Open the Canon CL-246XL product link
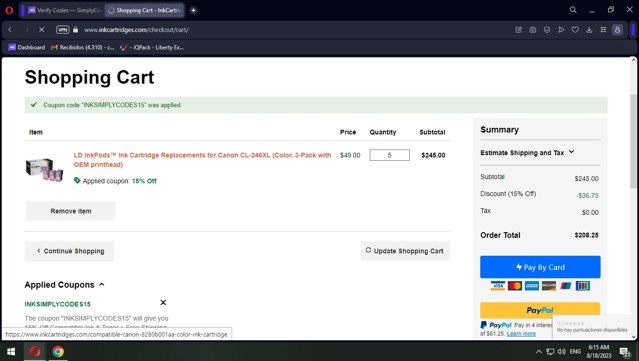 pos(202,160)
